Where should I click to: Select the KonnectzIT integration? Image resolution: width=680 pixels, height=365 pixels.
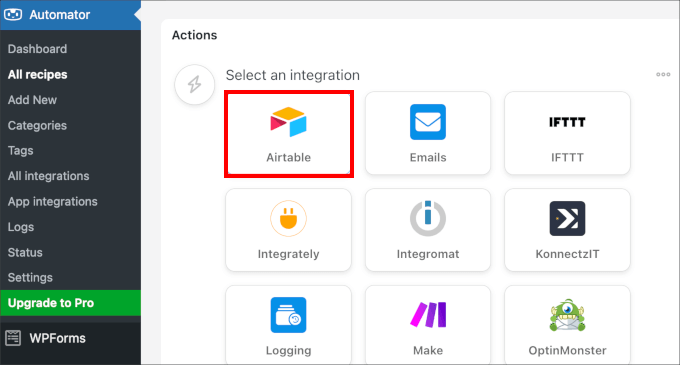(x=567, y=230)
